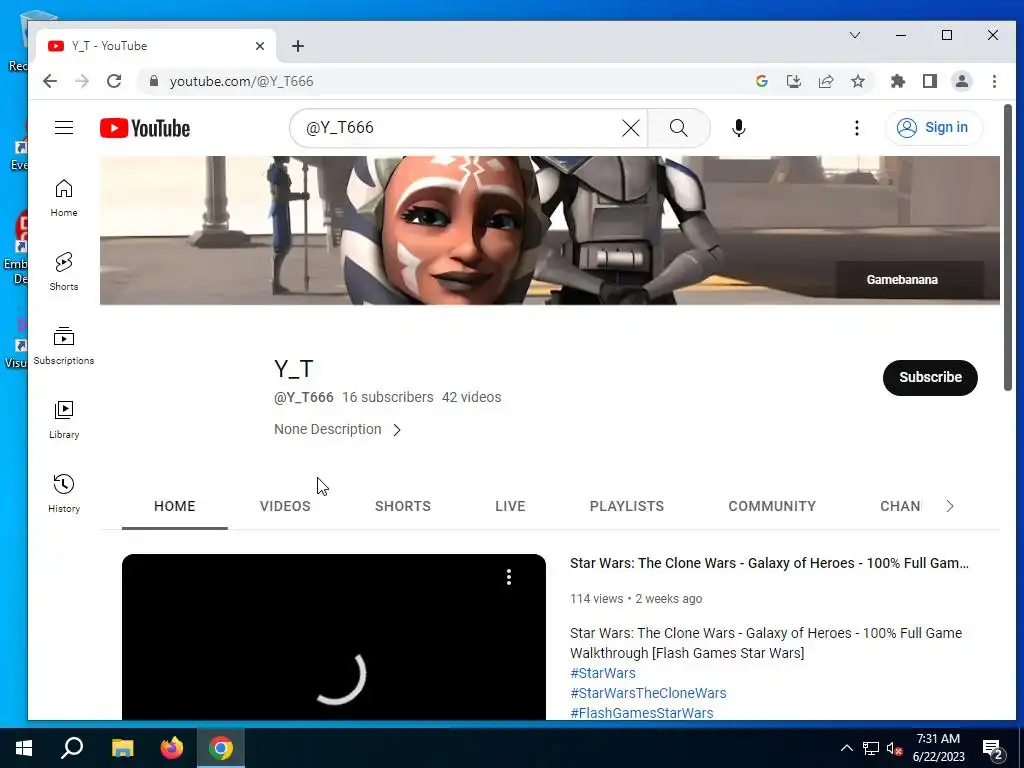The image size is (1024, 768).
Task: Click the Chrome taskbar icon
Action: (221, 748)
